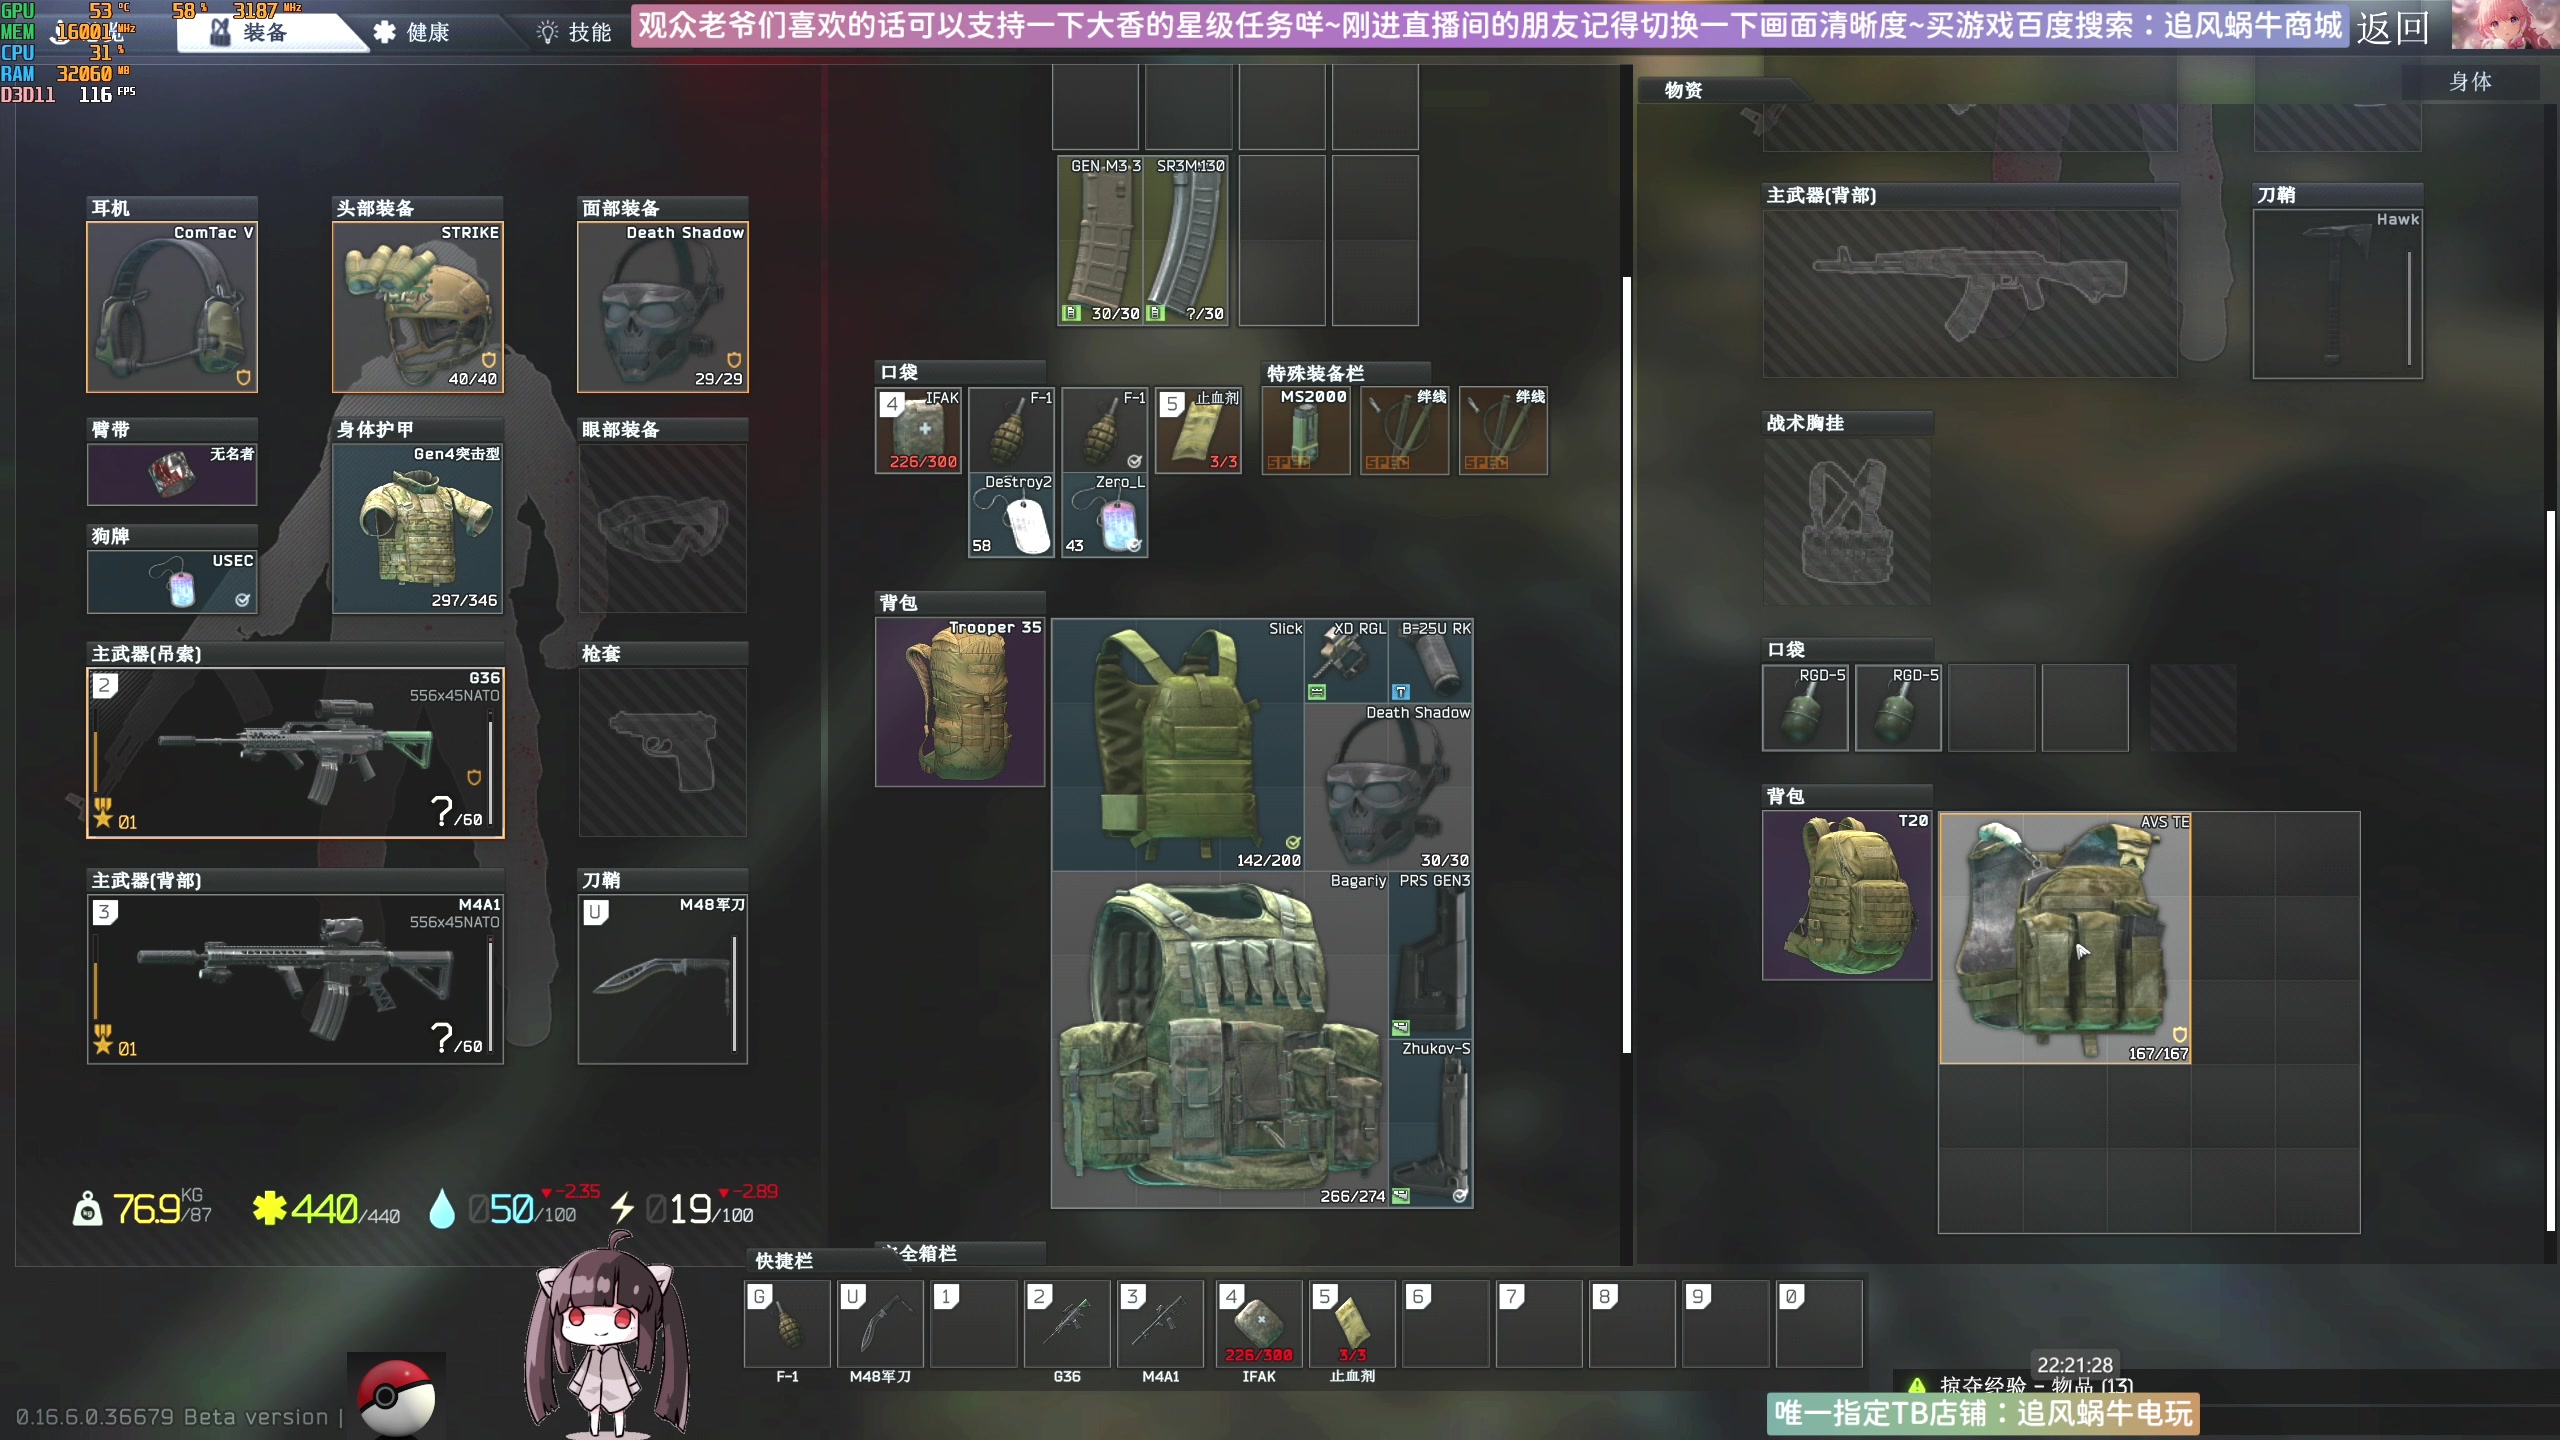This screenshot has height=1440, width=2560.
Task: Select the GEN M3 magazine 30/30
Action: (1100, 240)
